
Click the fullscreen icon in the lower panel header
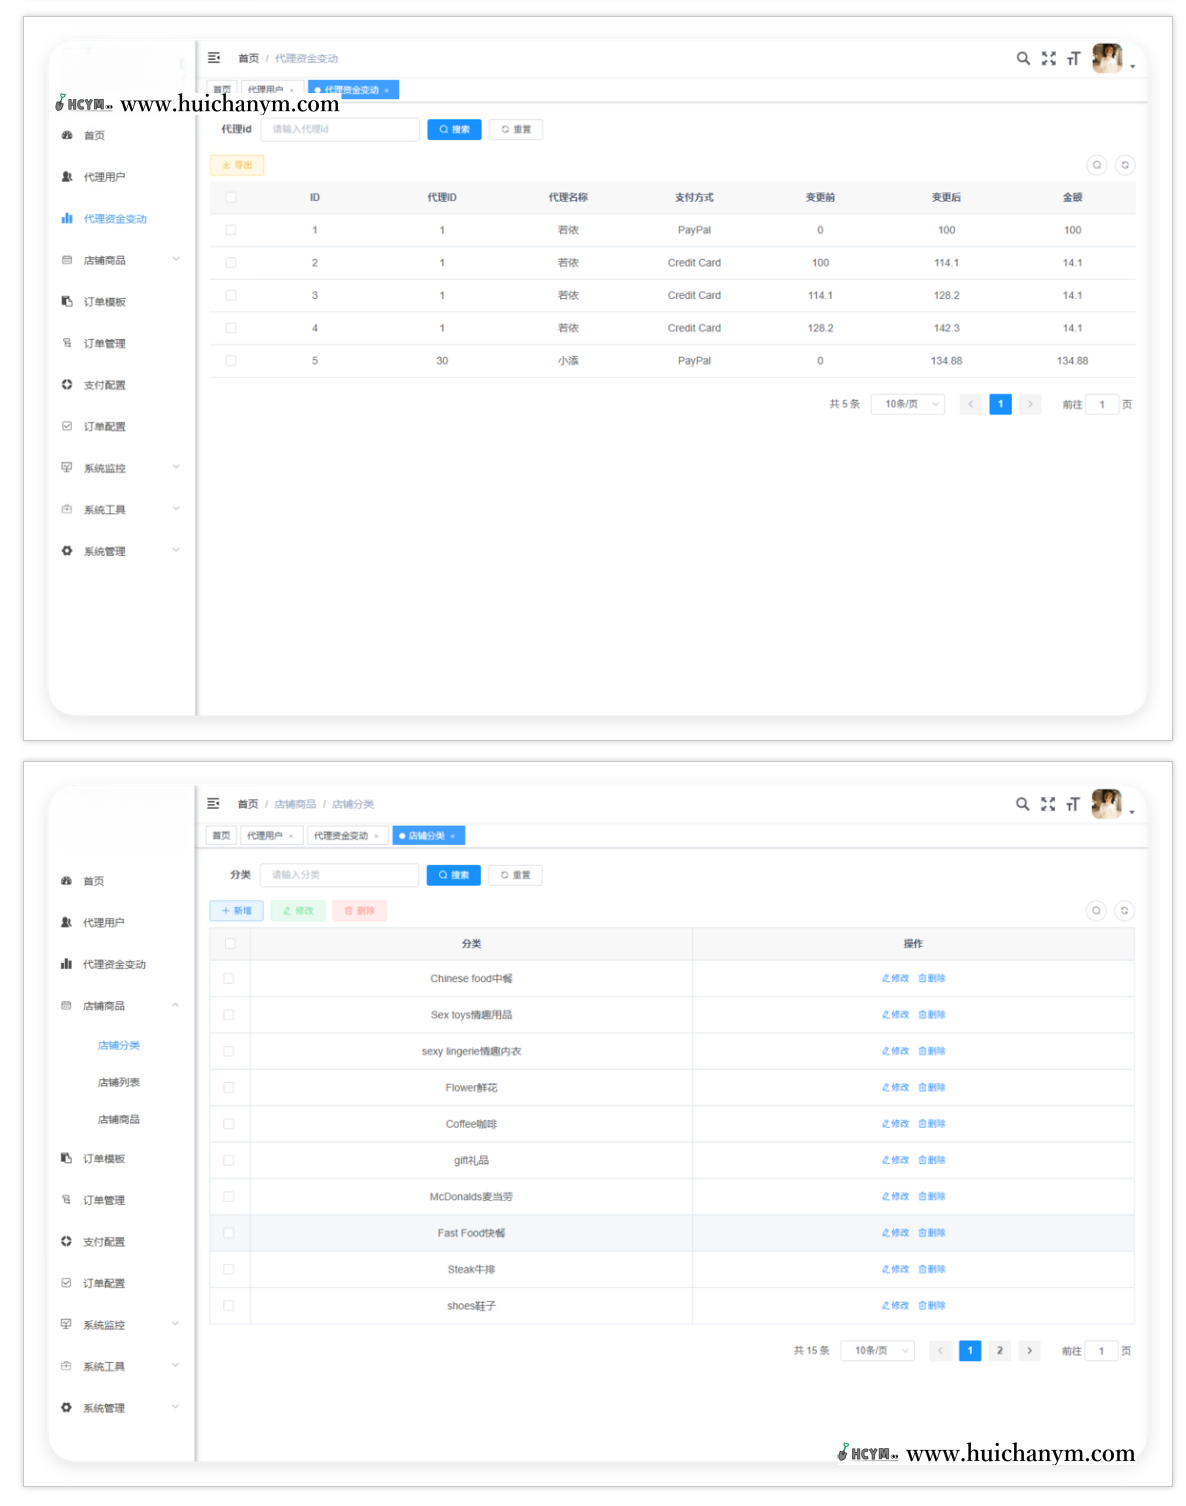click(1048, 804)
